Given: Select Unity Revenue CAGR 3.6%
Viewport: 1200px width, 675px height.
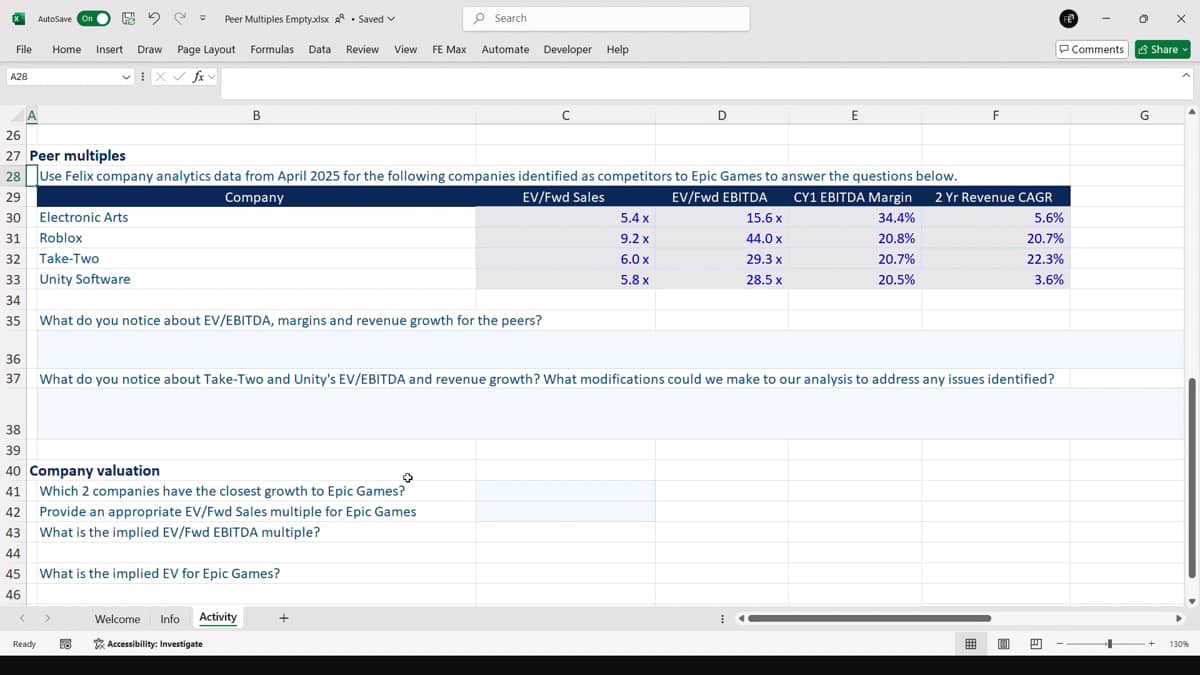Looking at the screenshot, I should point(996,279).
